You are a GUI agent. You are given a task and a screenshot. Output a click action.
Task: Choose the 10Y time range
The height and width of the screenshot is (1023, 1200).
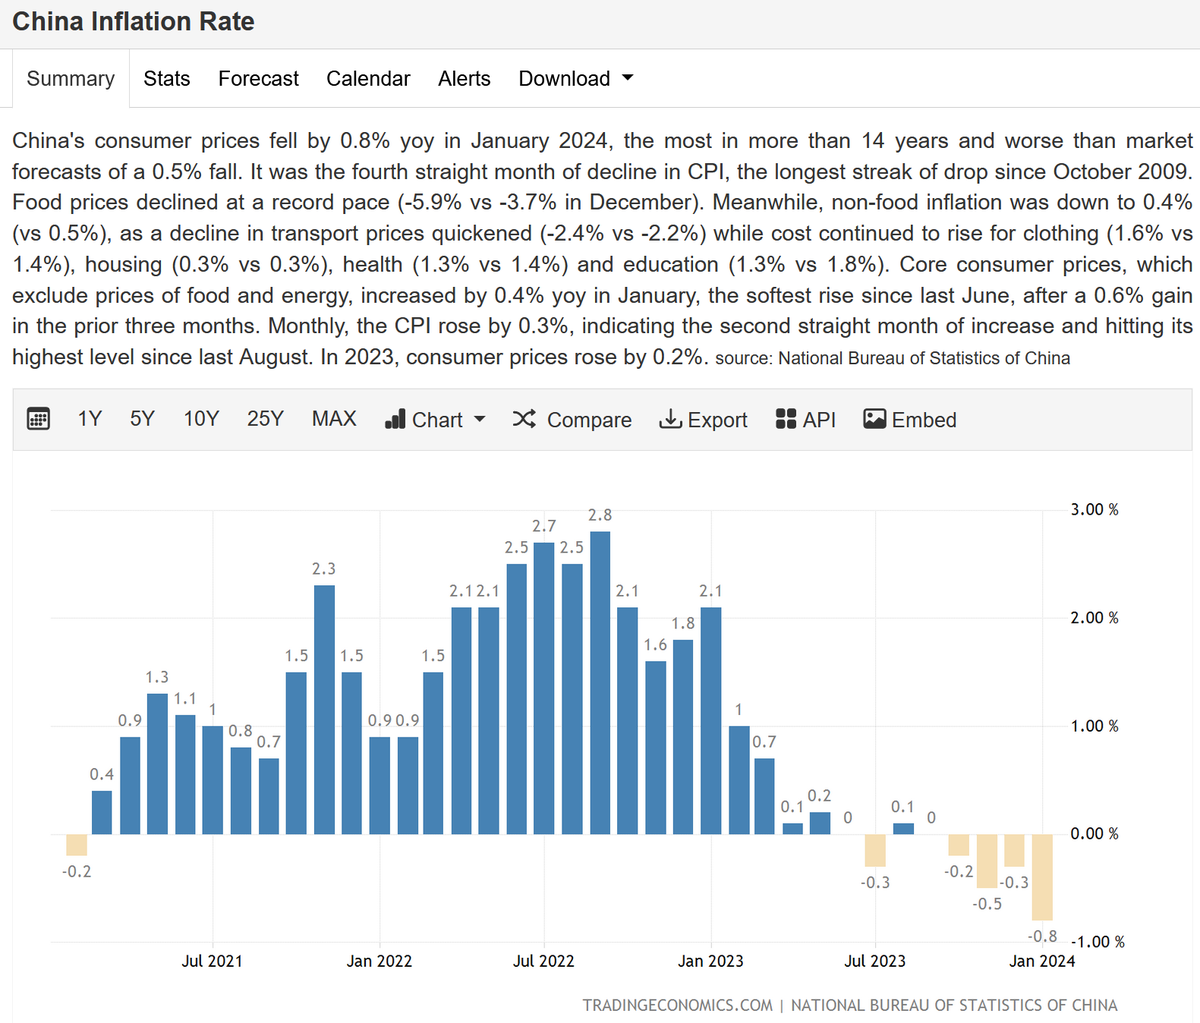click(x=201, y=419)
